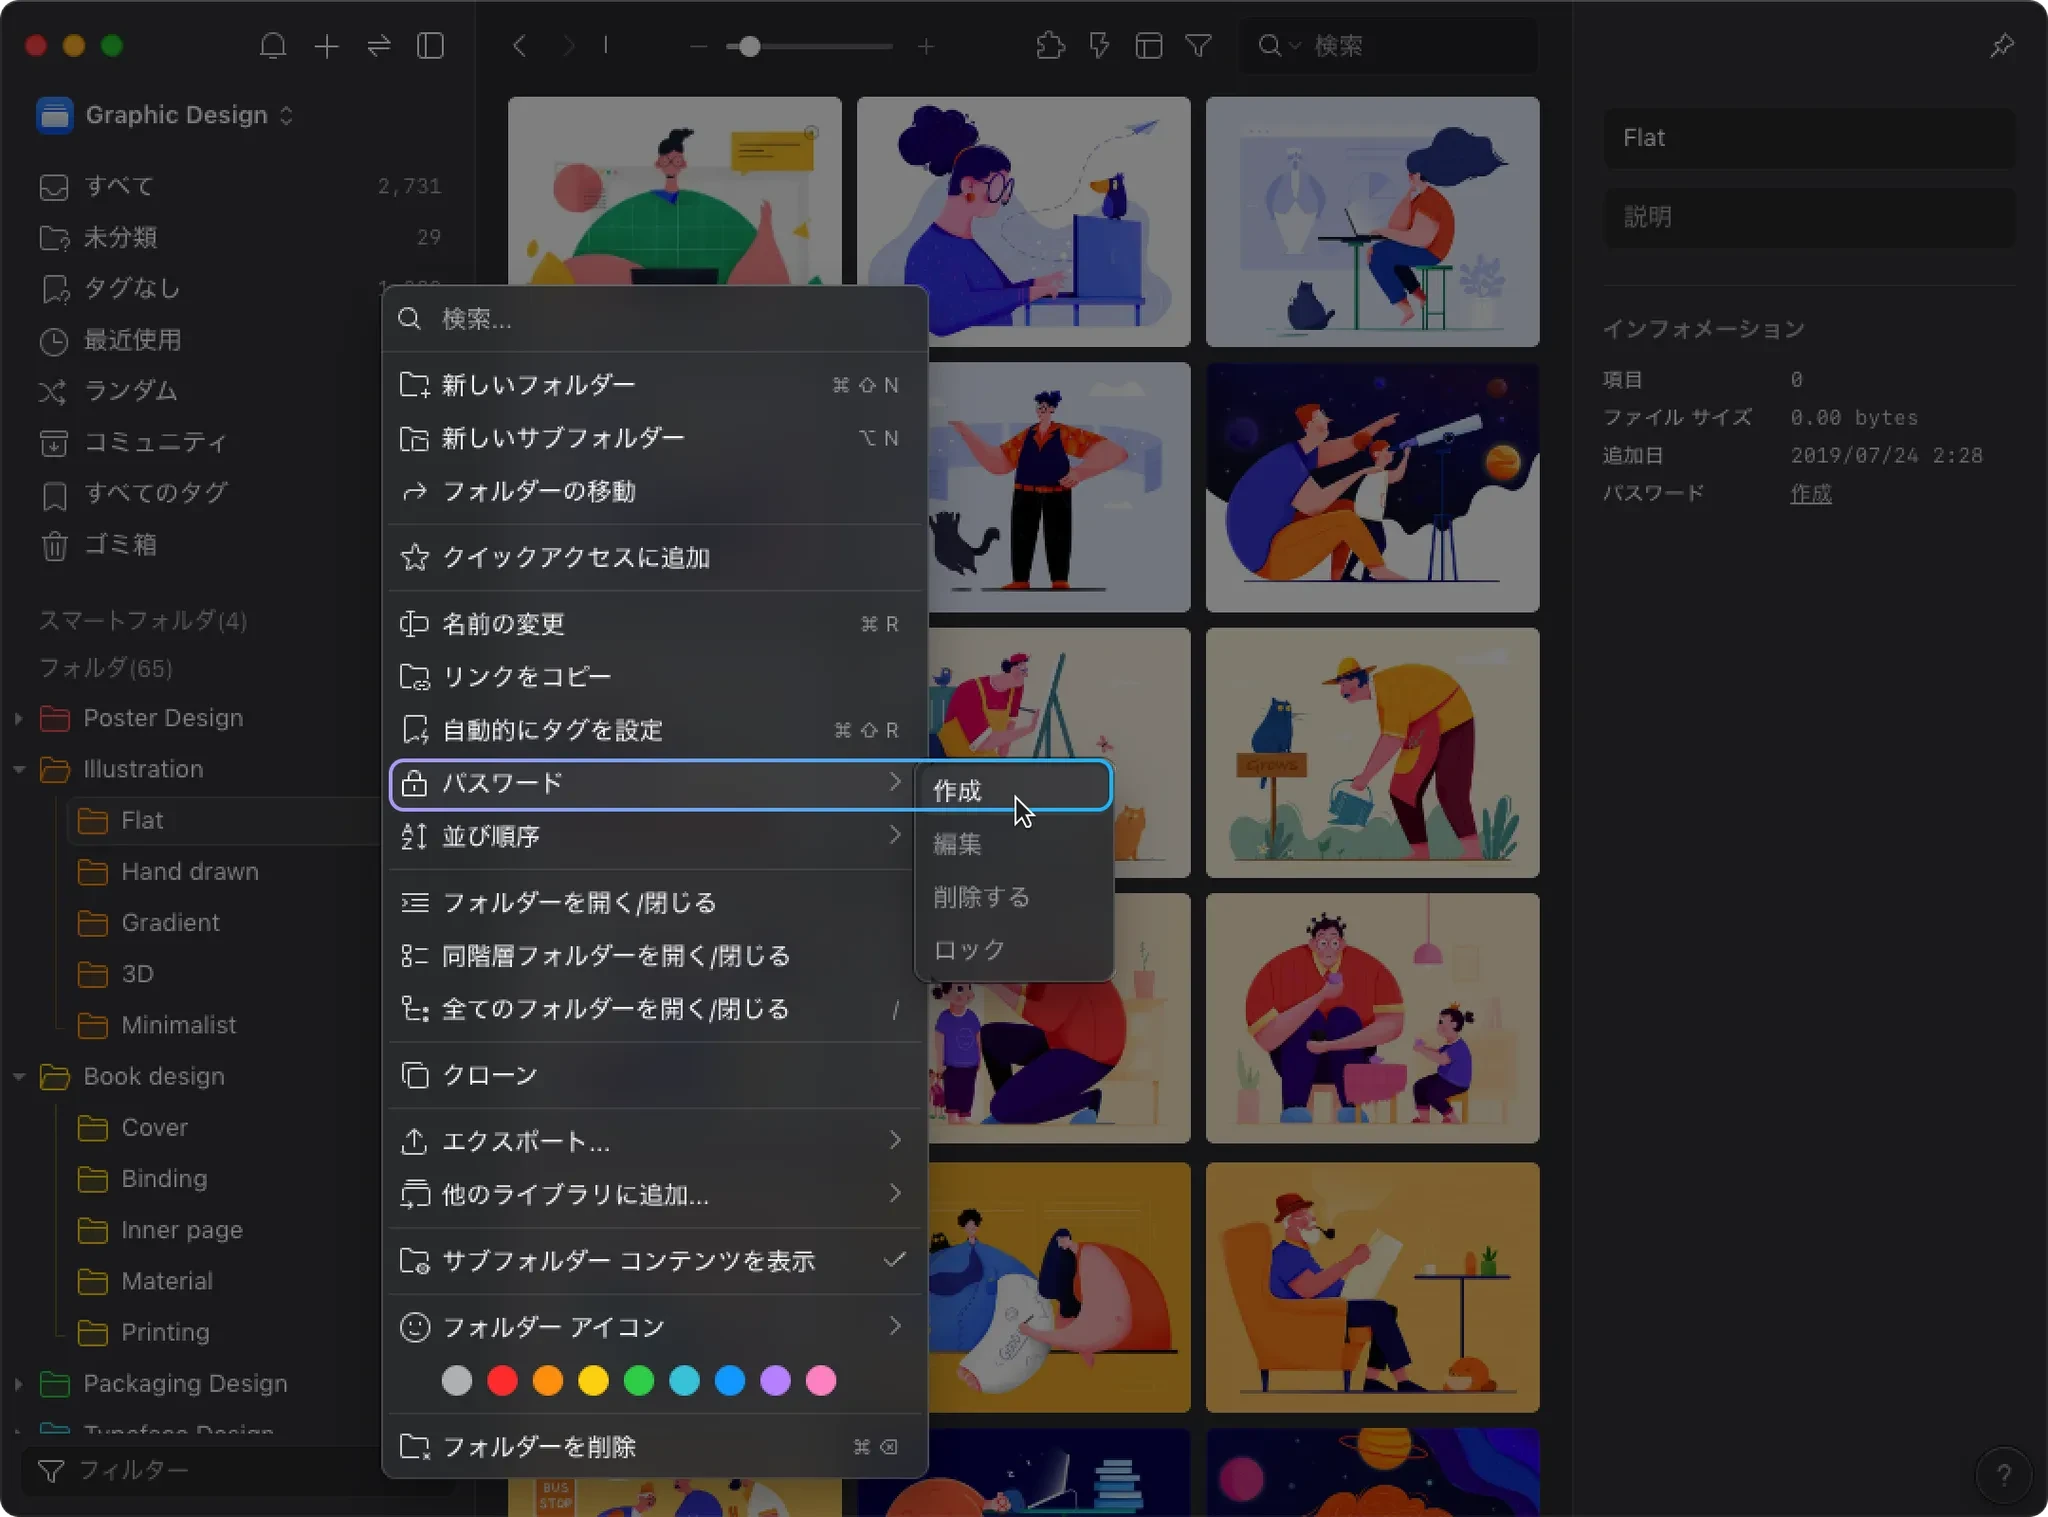Click the zoom in plus icon
The height and width of the screenshot is (1517, 2048).
[x=926, y=46]
